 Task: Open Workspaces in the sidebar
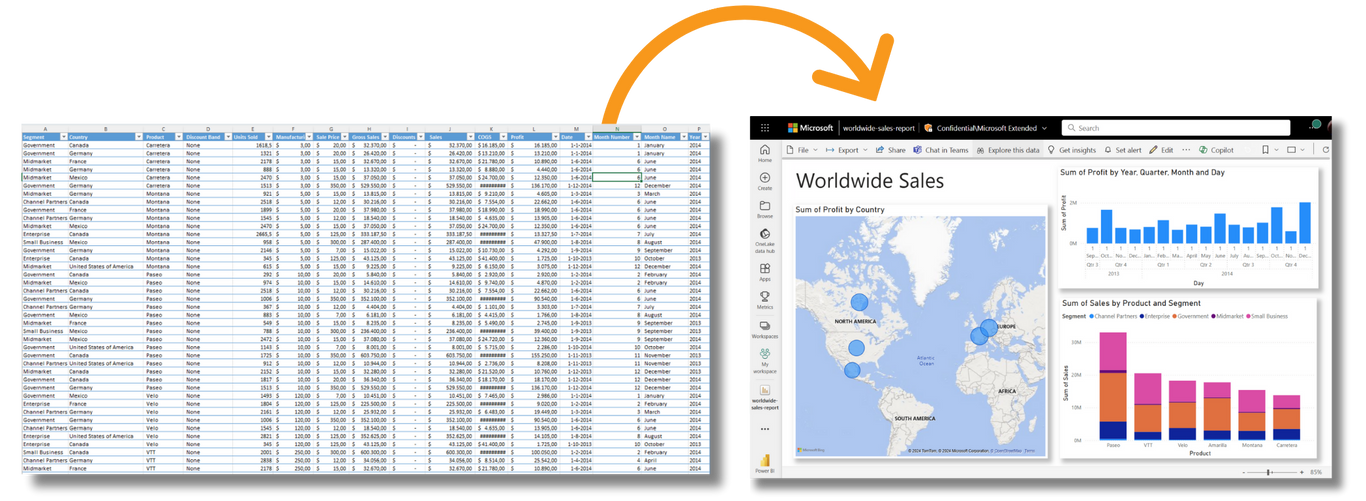(764, 329)
